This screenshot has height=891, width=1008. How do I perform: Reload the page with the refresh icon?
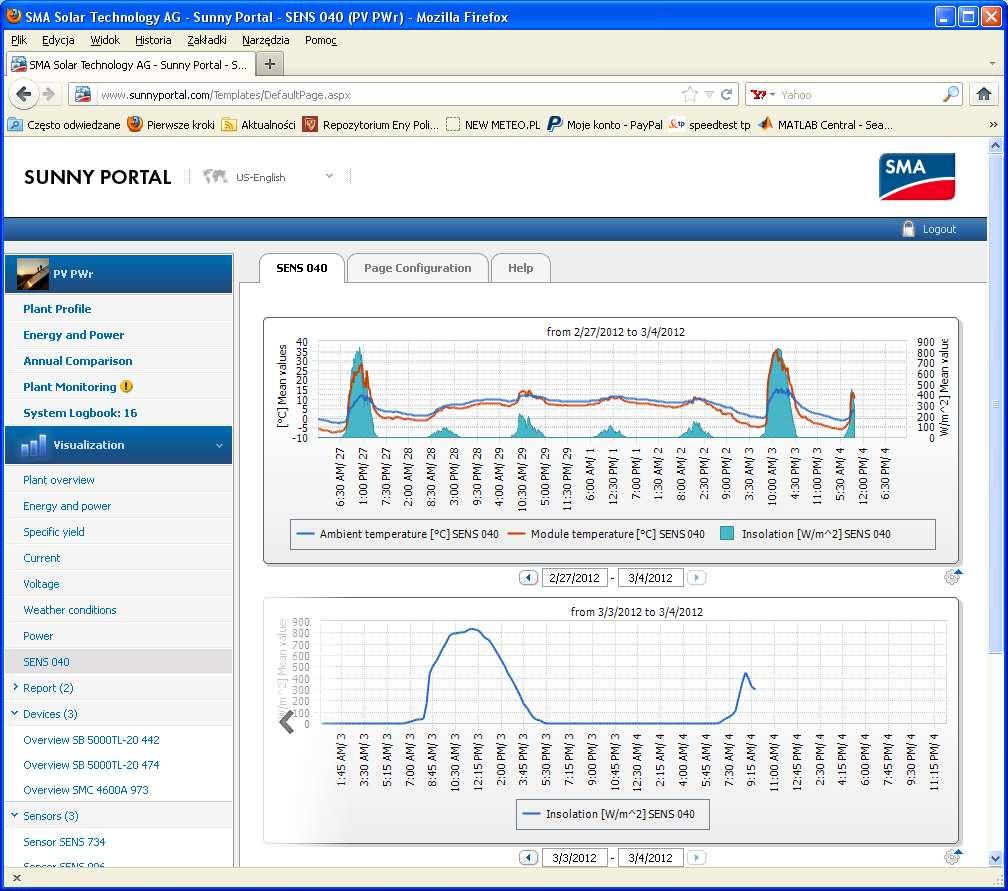coord(727,94)
